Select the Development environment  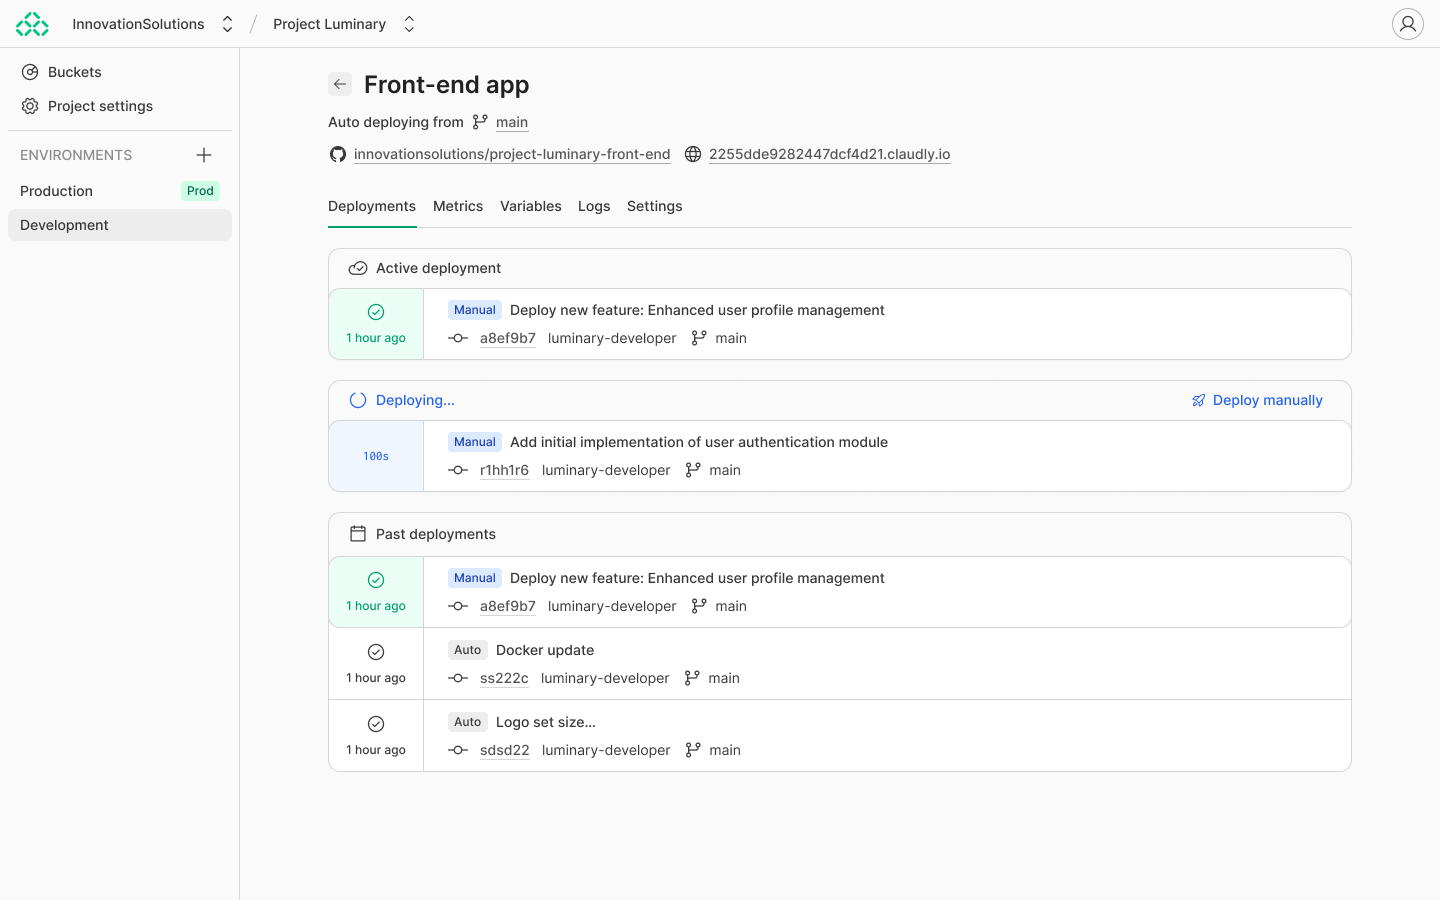[x=120, y=225]
